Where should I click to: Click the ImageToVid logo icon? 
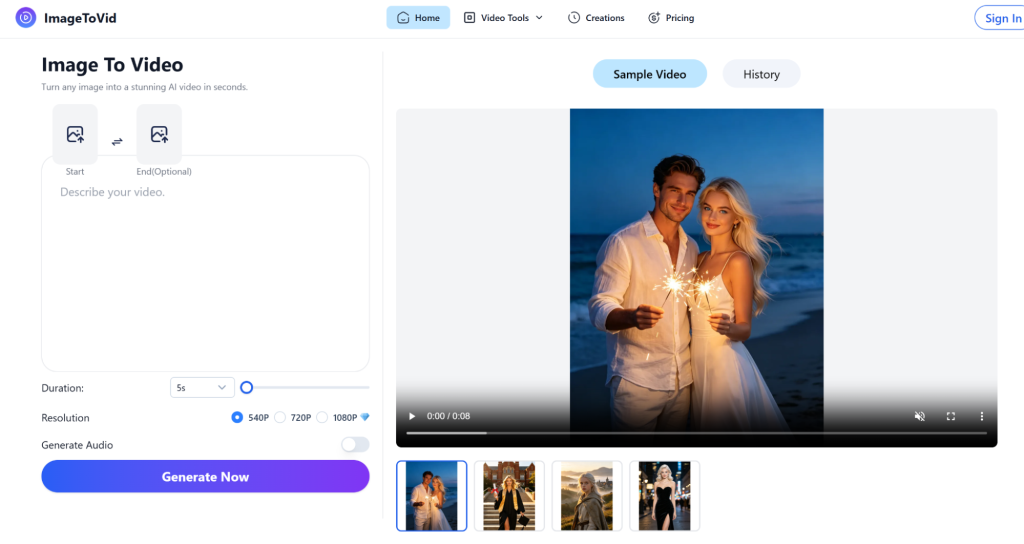pos(25,18)
